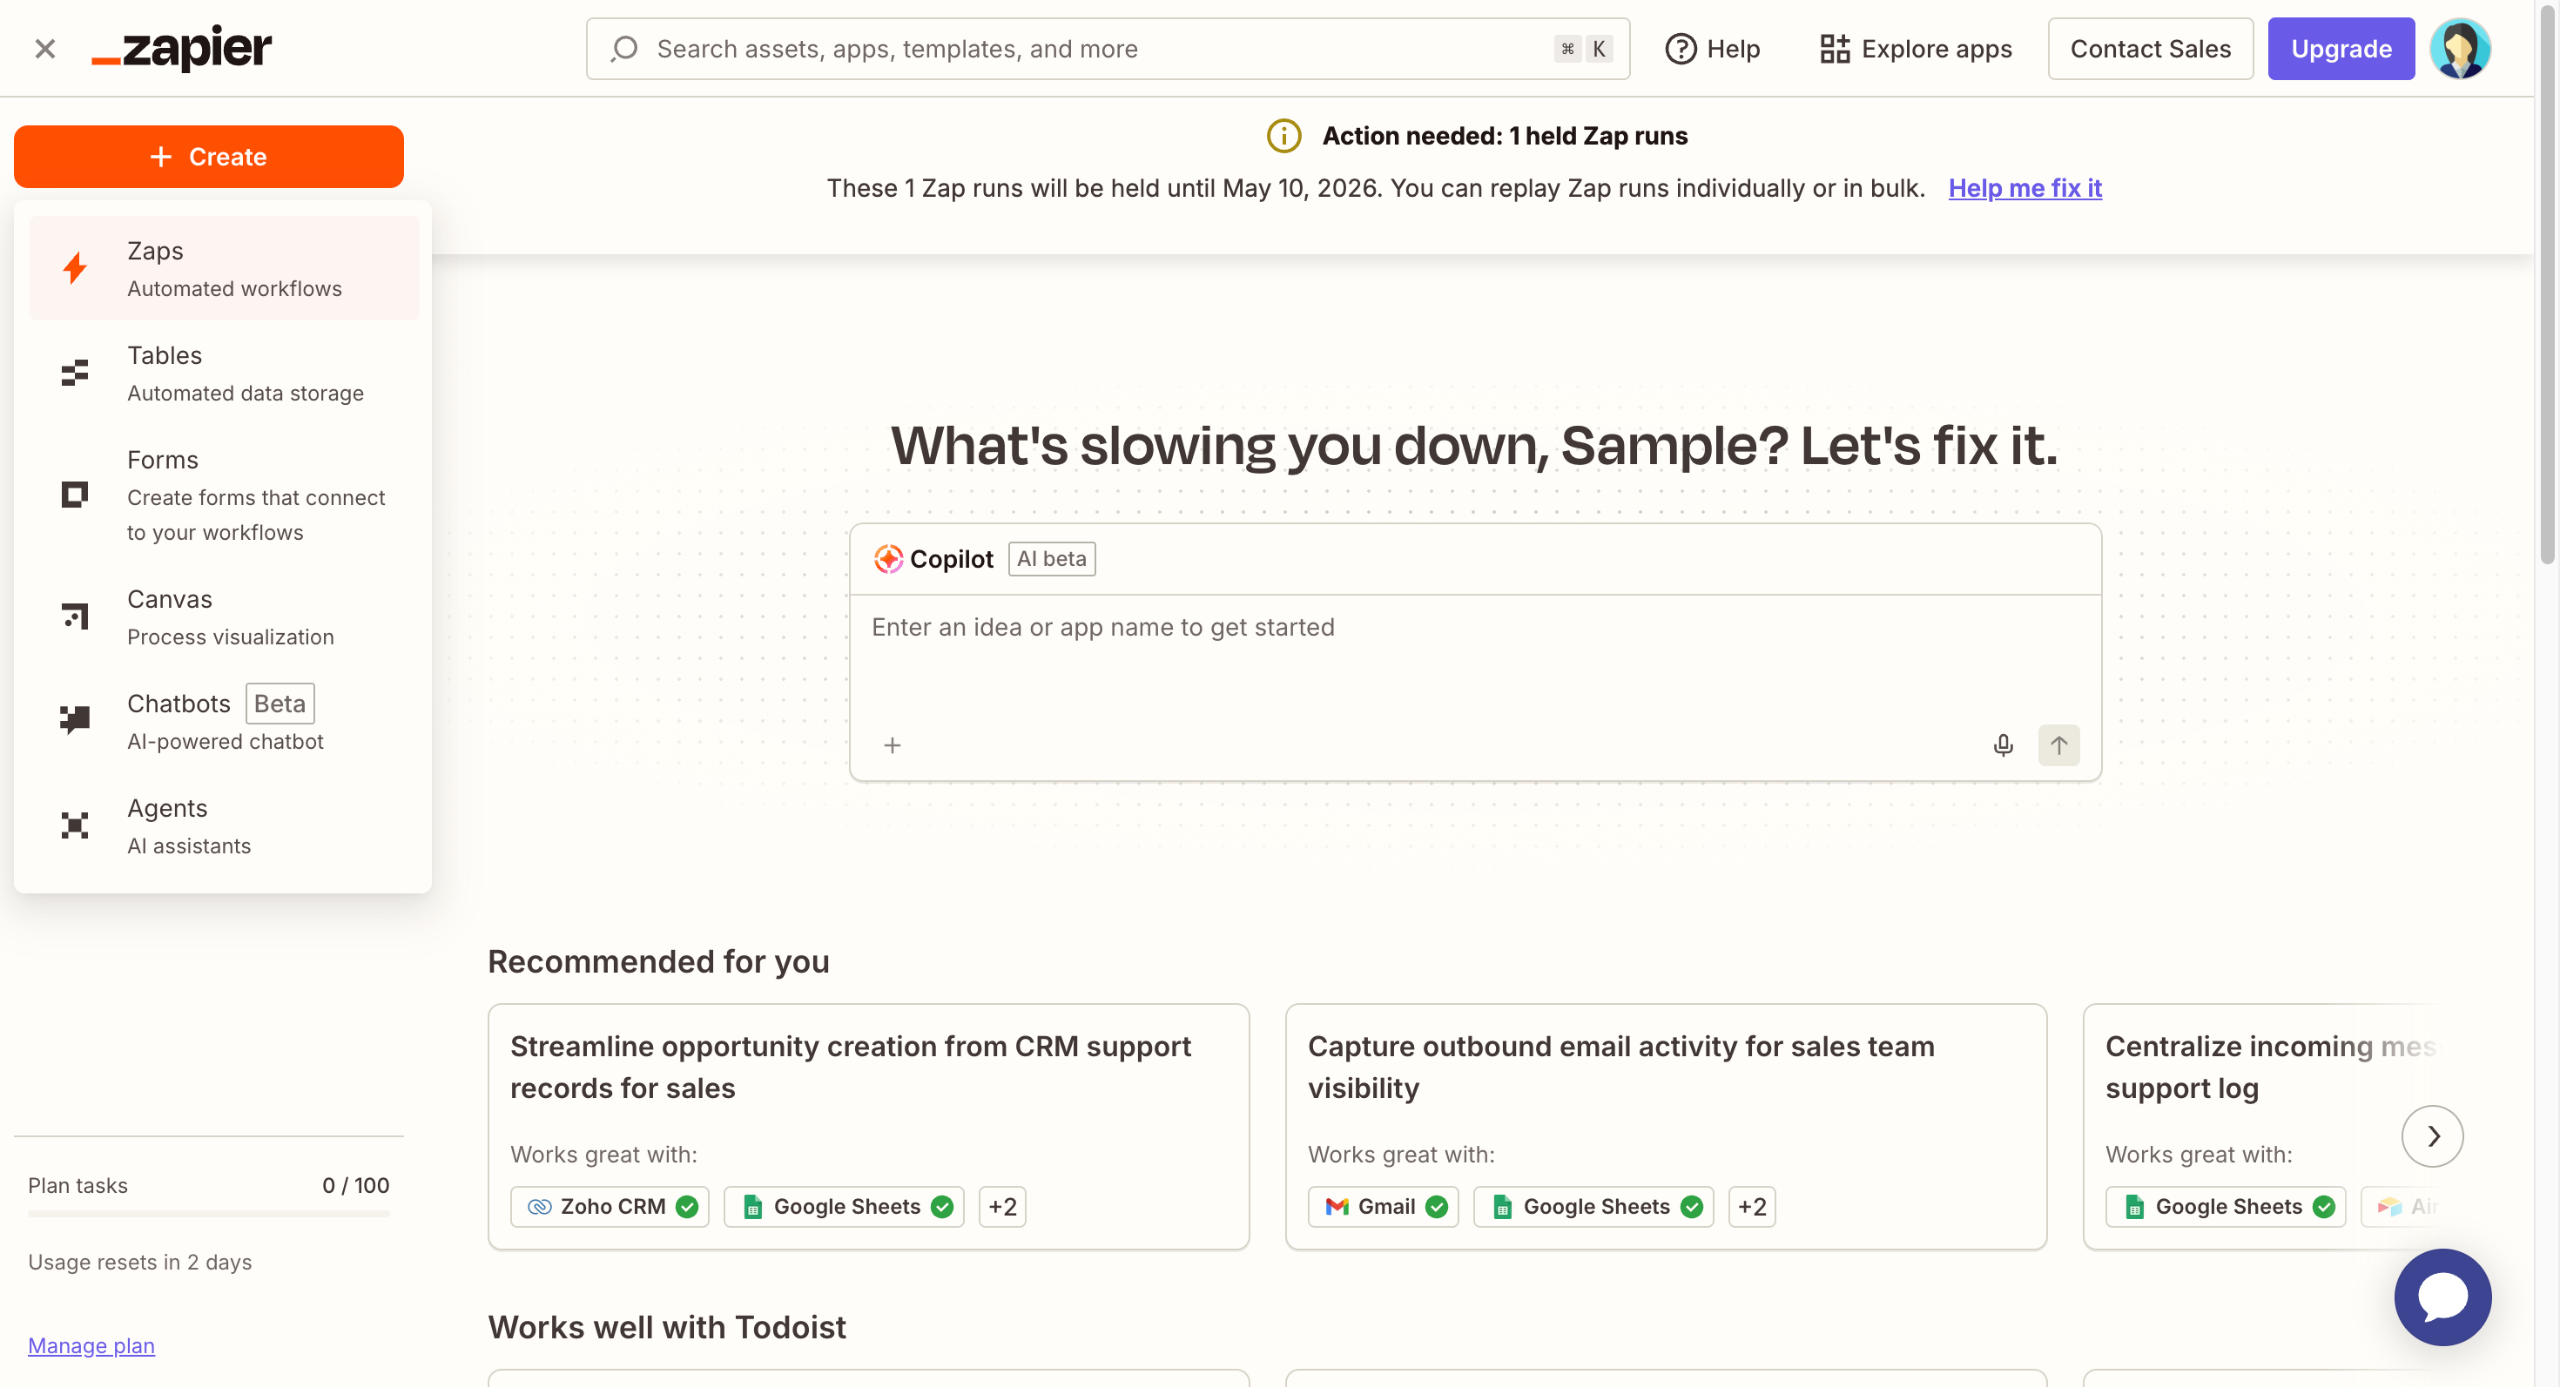Click the microphone icon in Copilot
Viewport: 2560px width, 1387px height.
[x=2002, y=745]
